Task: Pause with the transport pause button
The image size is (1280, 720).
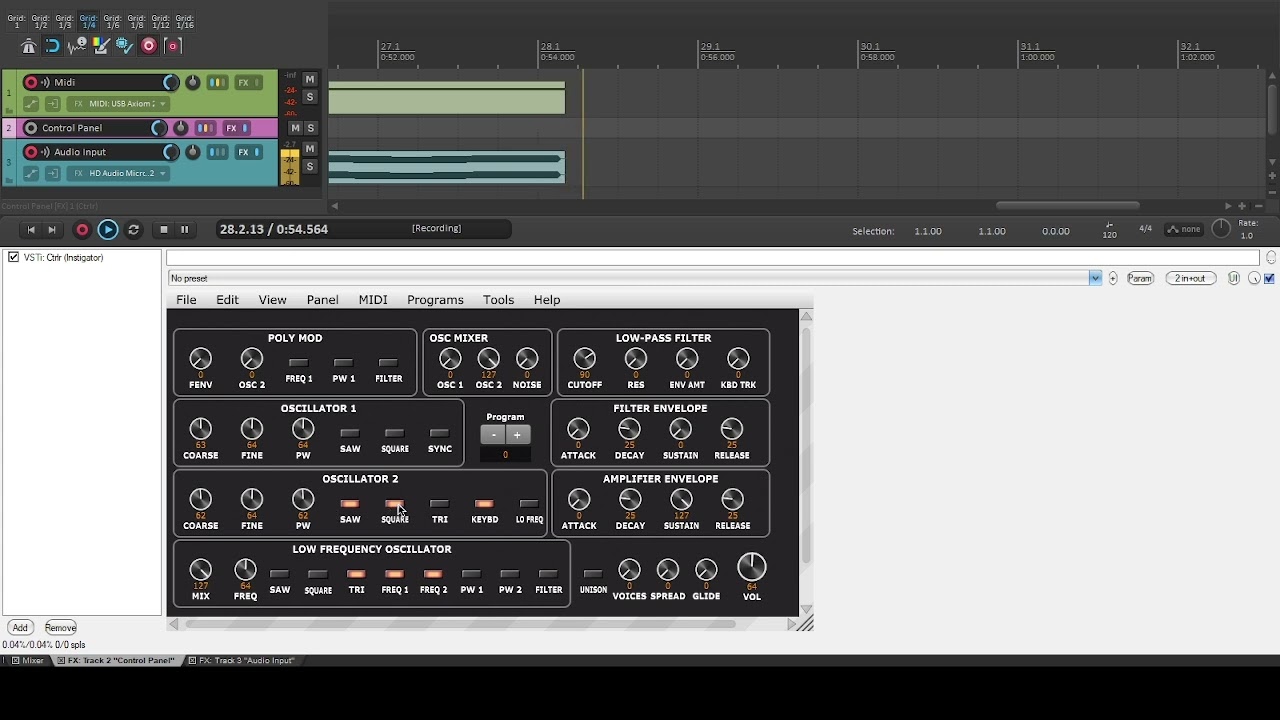Action: click(x=184, y=230)
